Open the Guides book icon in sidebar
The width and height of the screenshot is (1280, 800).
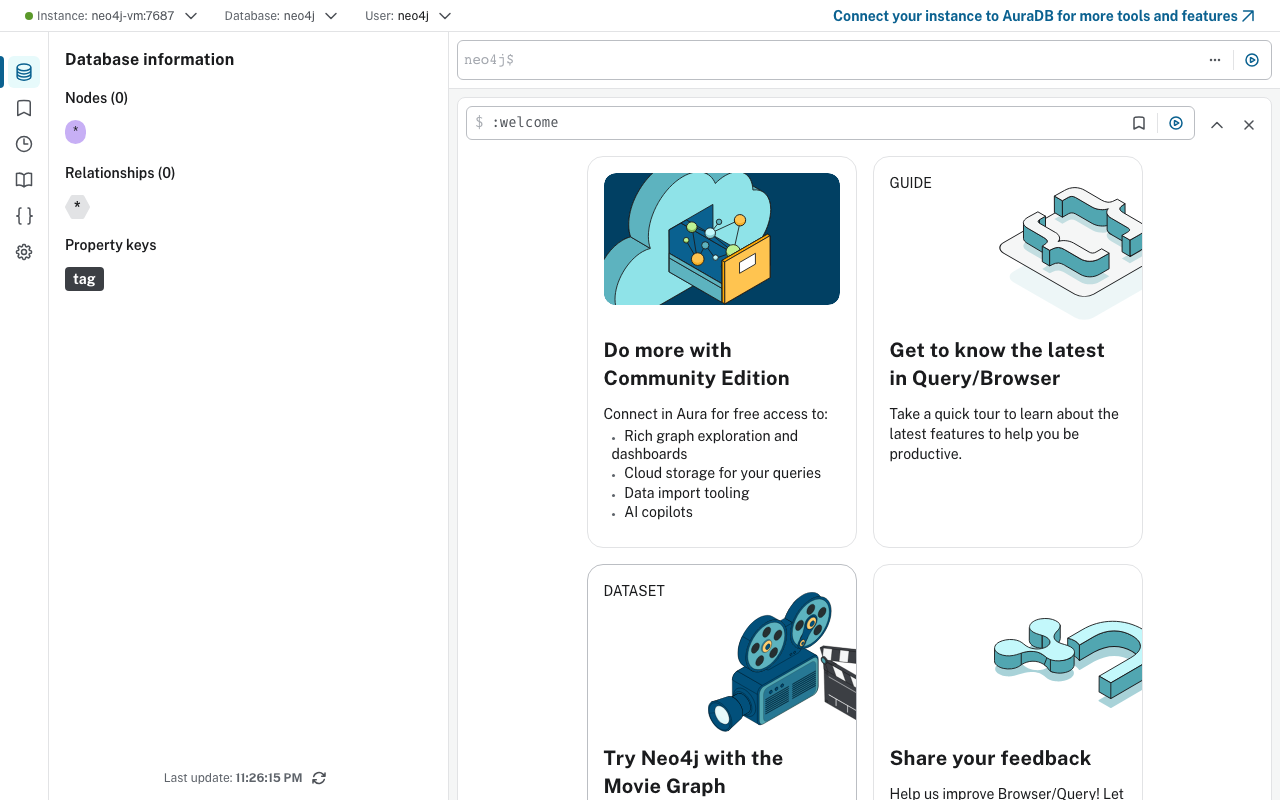(24, 180)
